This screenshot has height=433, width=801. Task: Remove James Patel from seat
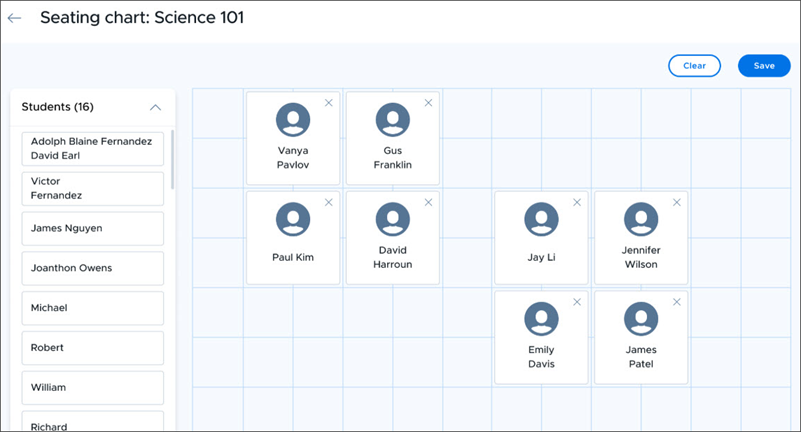tap(677, 302)
